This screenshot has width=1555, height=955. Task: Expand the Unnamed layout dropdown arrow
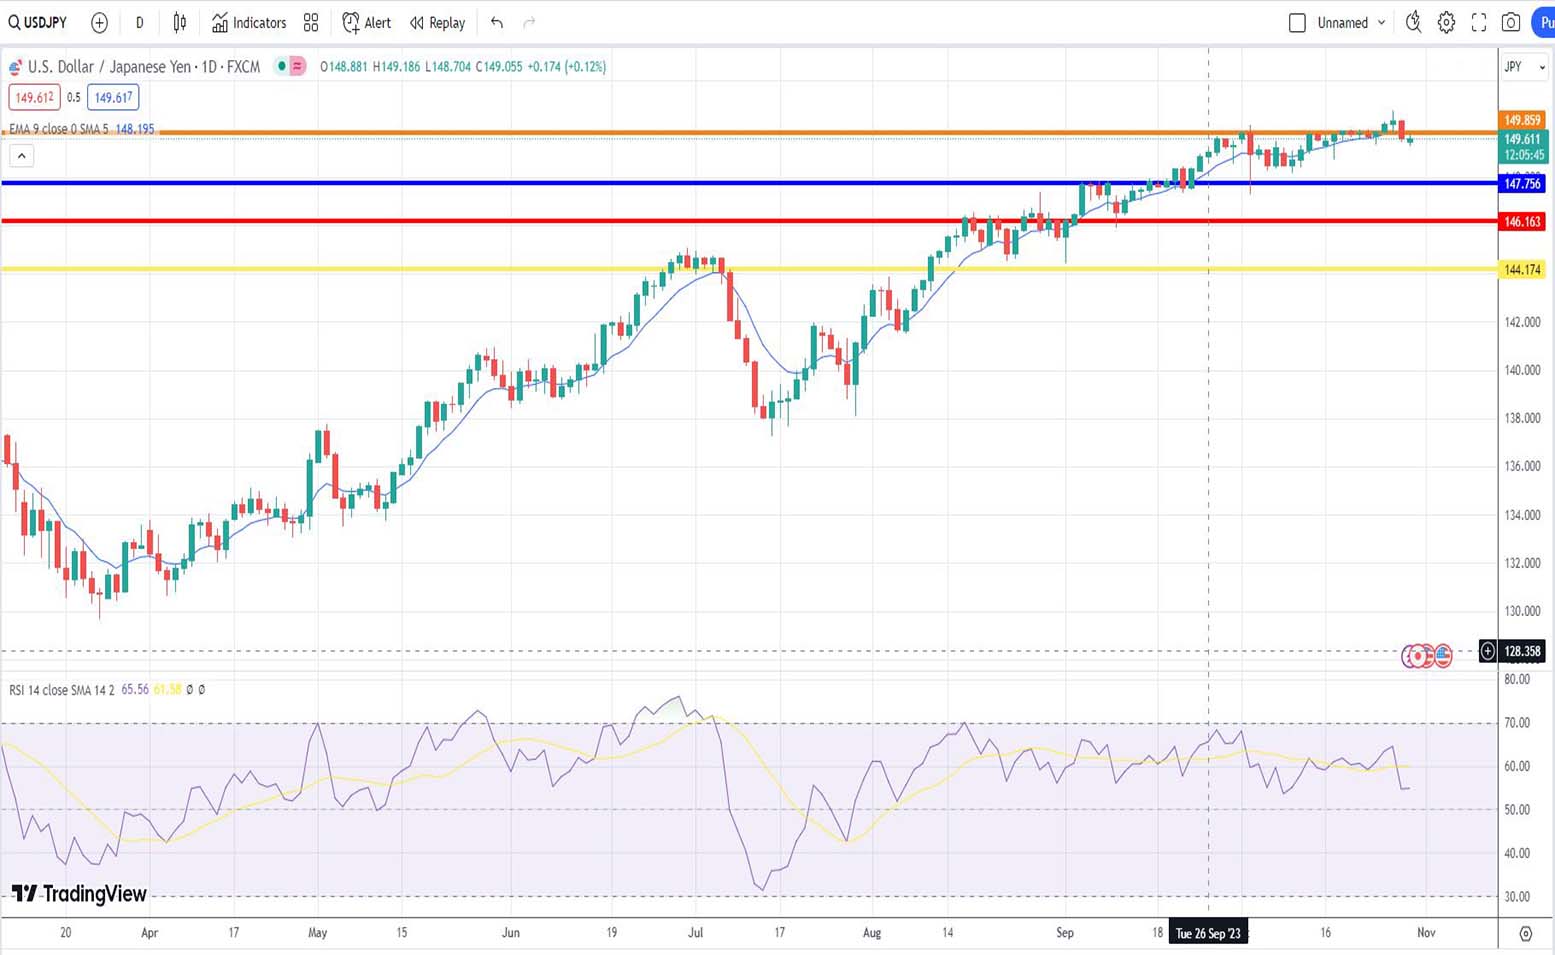(x=1382, y=23)
